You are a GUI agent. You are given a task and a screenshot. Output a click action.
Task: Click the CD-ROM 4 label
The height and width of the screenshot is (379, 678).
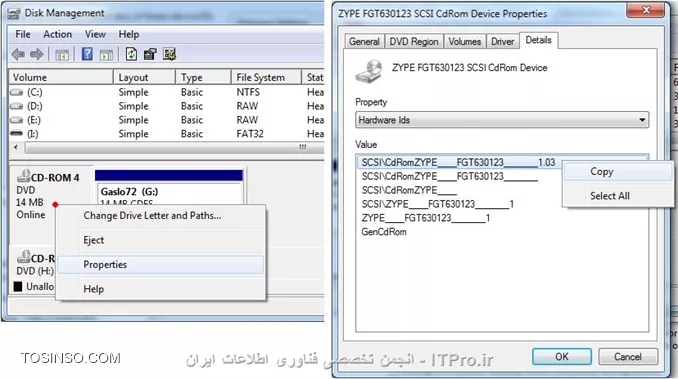pos(55,178)
